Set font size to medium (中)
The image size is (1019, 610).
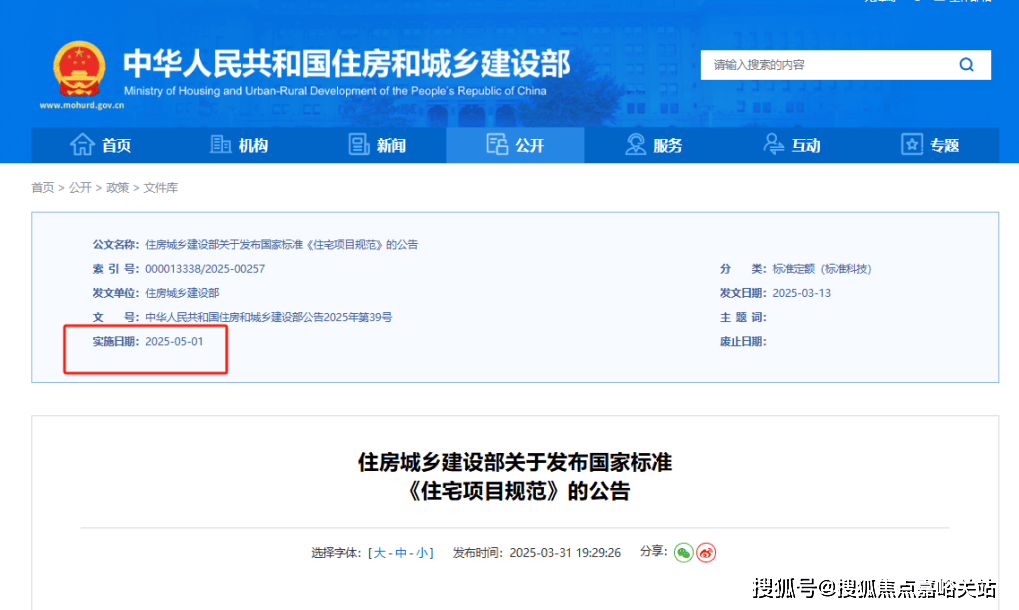401,553
